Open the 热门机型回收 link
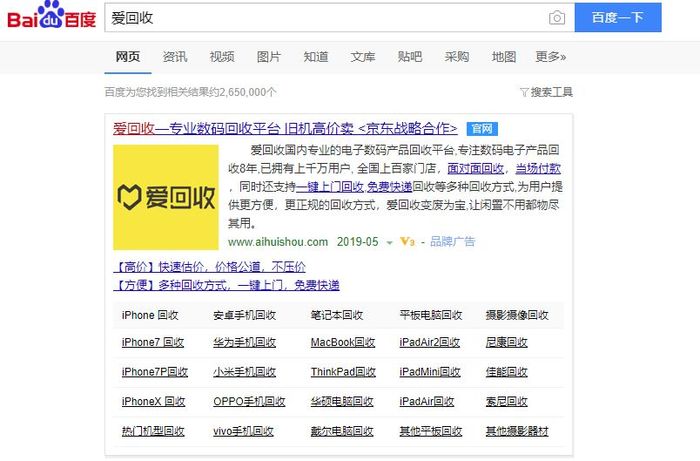 pyautogui.click(x=153, y=431)
